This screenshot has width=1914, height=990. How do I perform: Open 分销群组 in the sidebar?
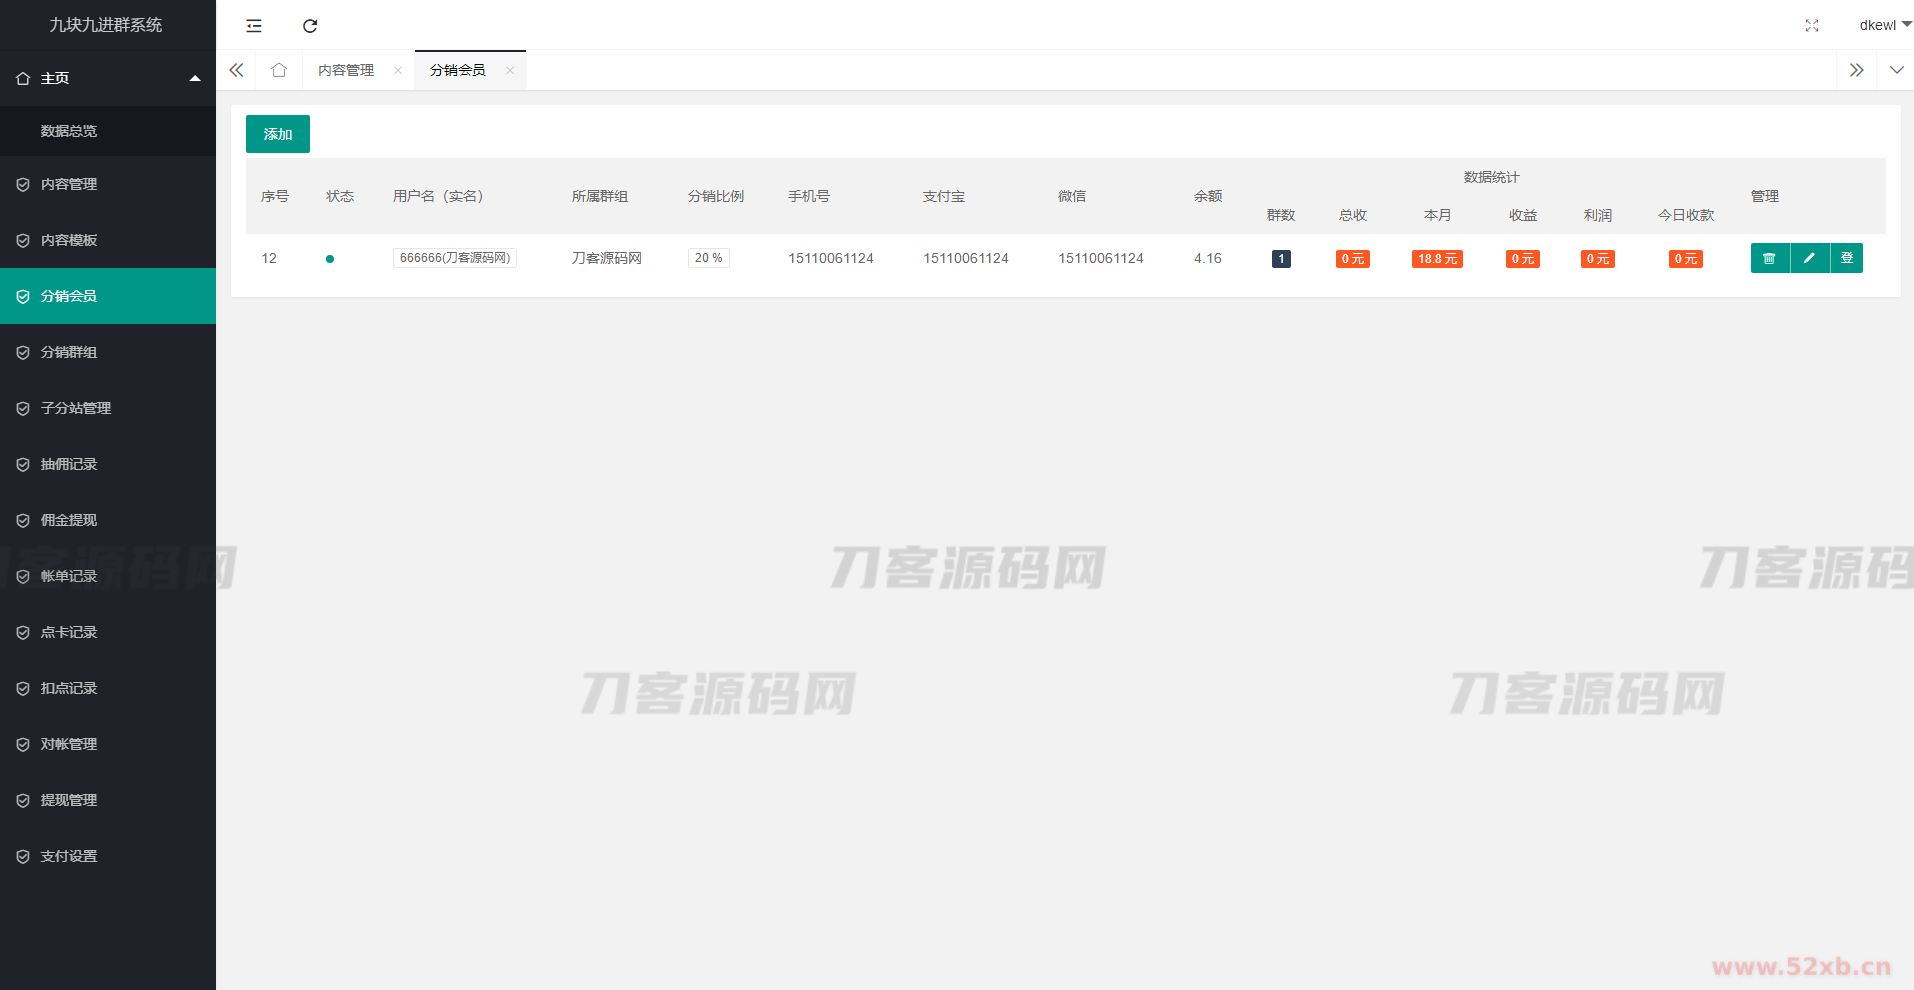point(69,352)
